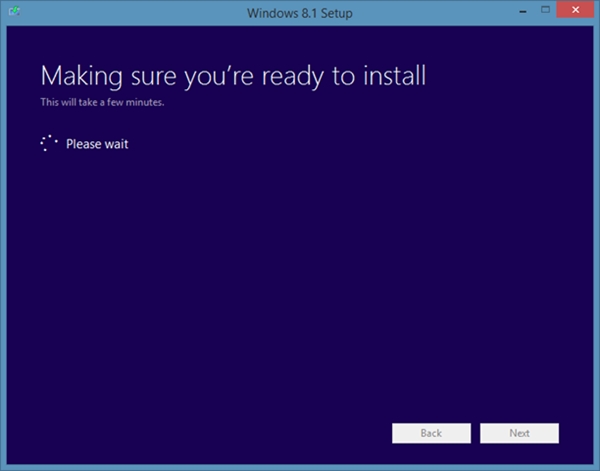Click the spinning progress indicator beside Please wait
Image resolution: width=600 pixels, height=471 pixels.
(x=49, y=143)
